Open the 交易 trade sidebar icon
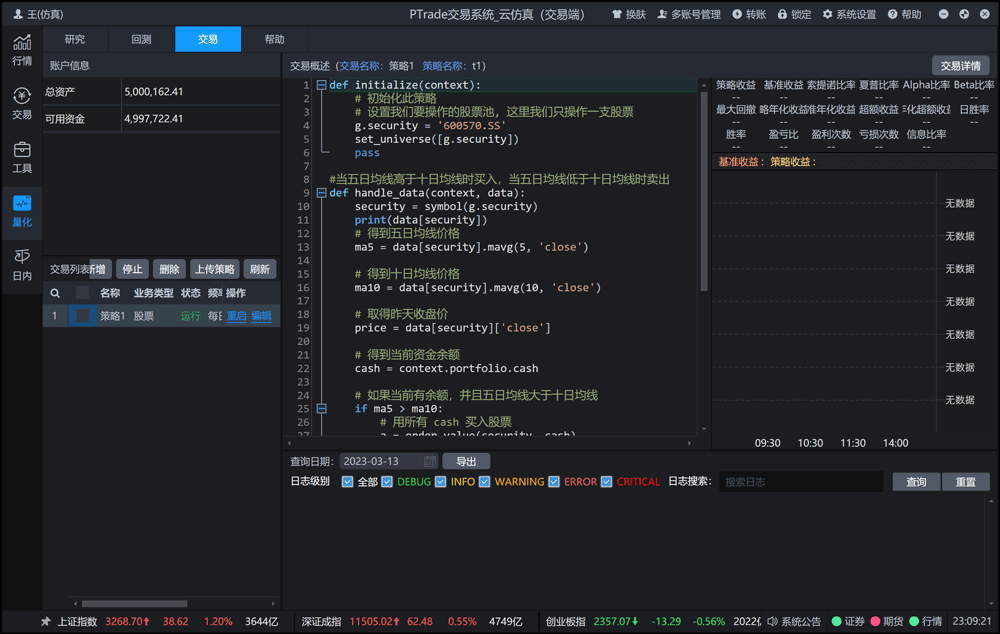 [x=22, y=104]
